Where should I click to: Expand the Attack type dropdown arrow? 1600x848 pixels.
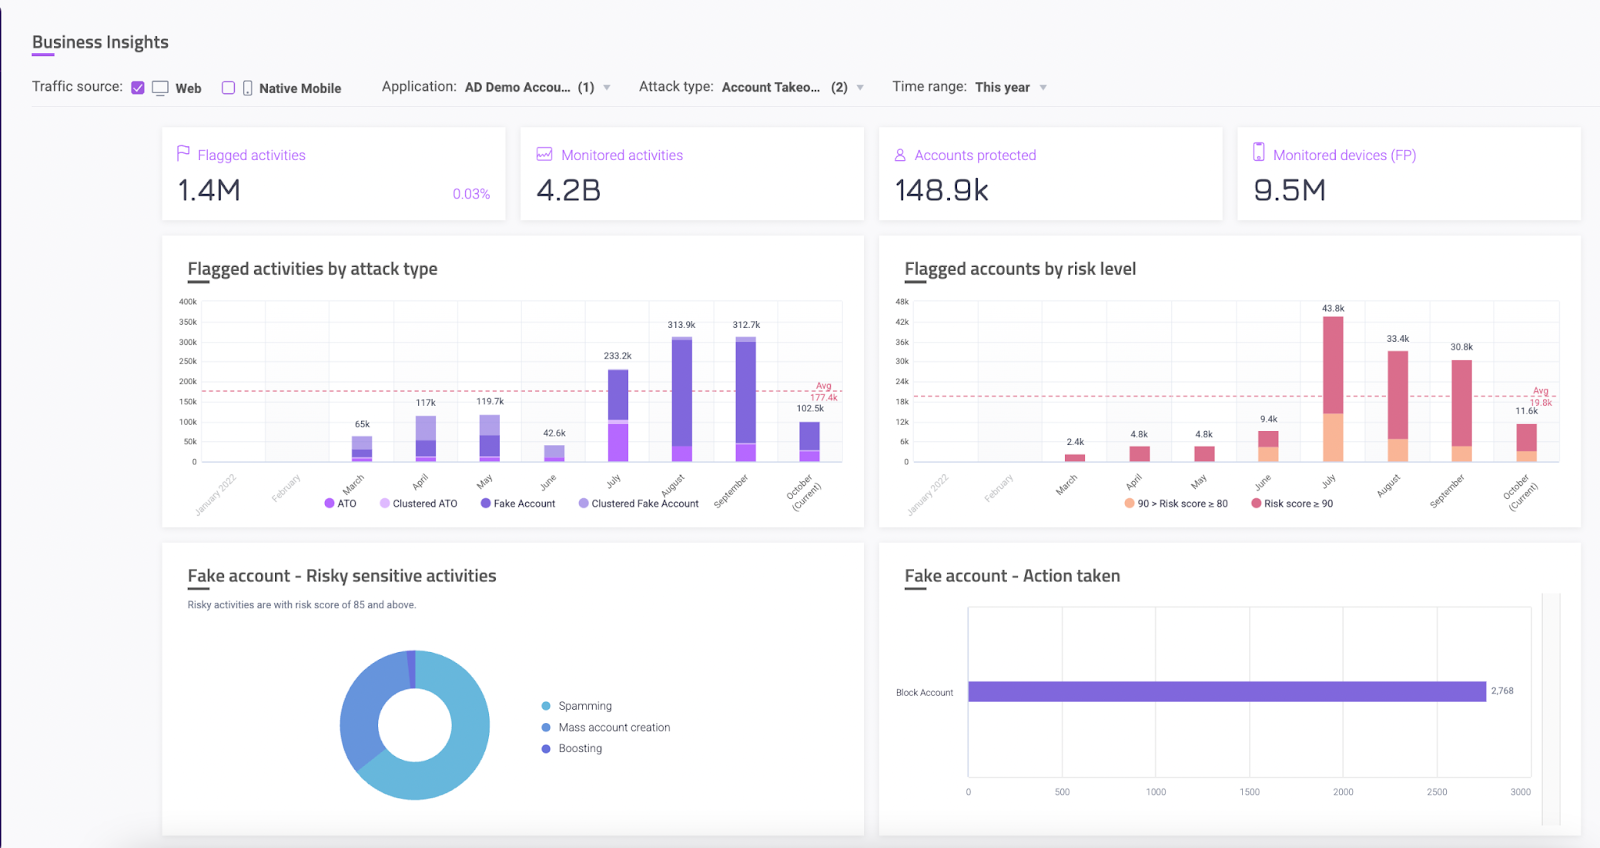click(x=860, y=88)
